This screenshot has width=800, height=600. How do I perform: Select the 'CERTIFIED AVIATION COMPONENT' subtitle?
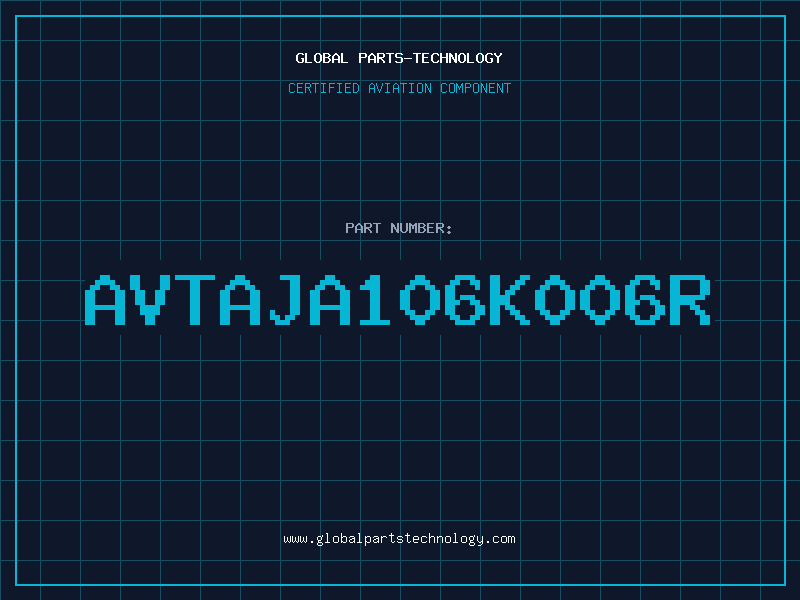[x=399, y=88]
